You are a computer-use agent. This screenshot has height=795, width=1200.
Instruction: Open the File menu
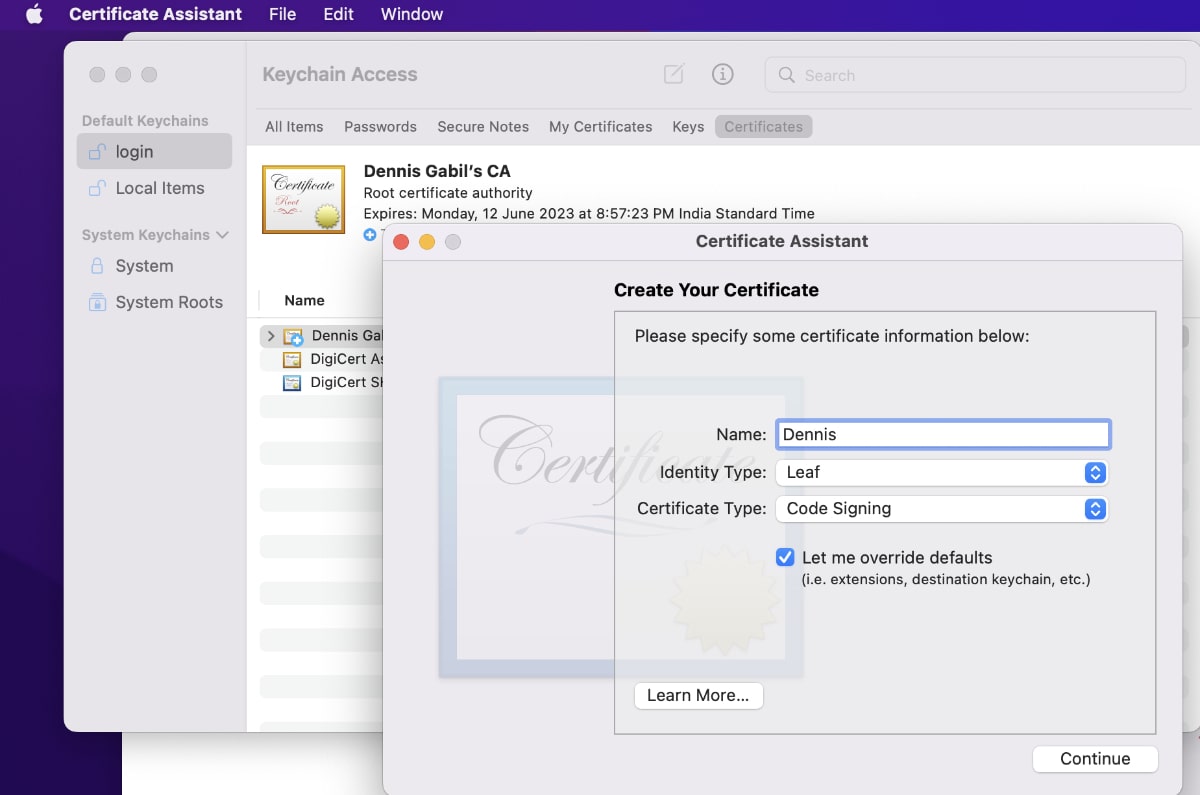[x=282, y=14]
